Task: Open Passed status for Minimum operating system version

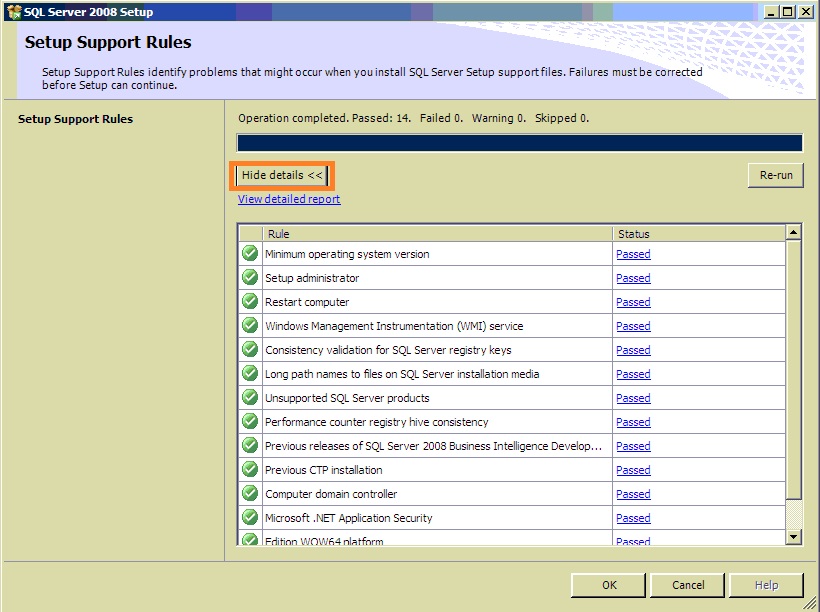Action: 633,254
